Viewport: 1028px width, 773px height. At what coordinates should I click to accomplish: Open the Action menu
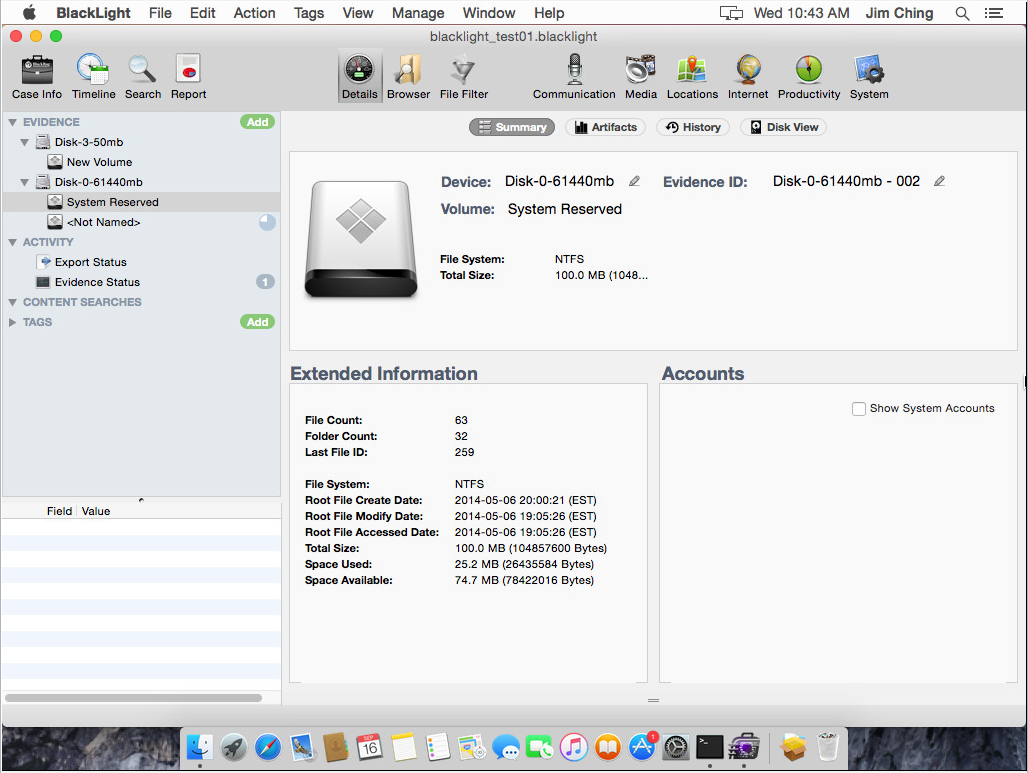pos(254,13)
